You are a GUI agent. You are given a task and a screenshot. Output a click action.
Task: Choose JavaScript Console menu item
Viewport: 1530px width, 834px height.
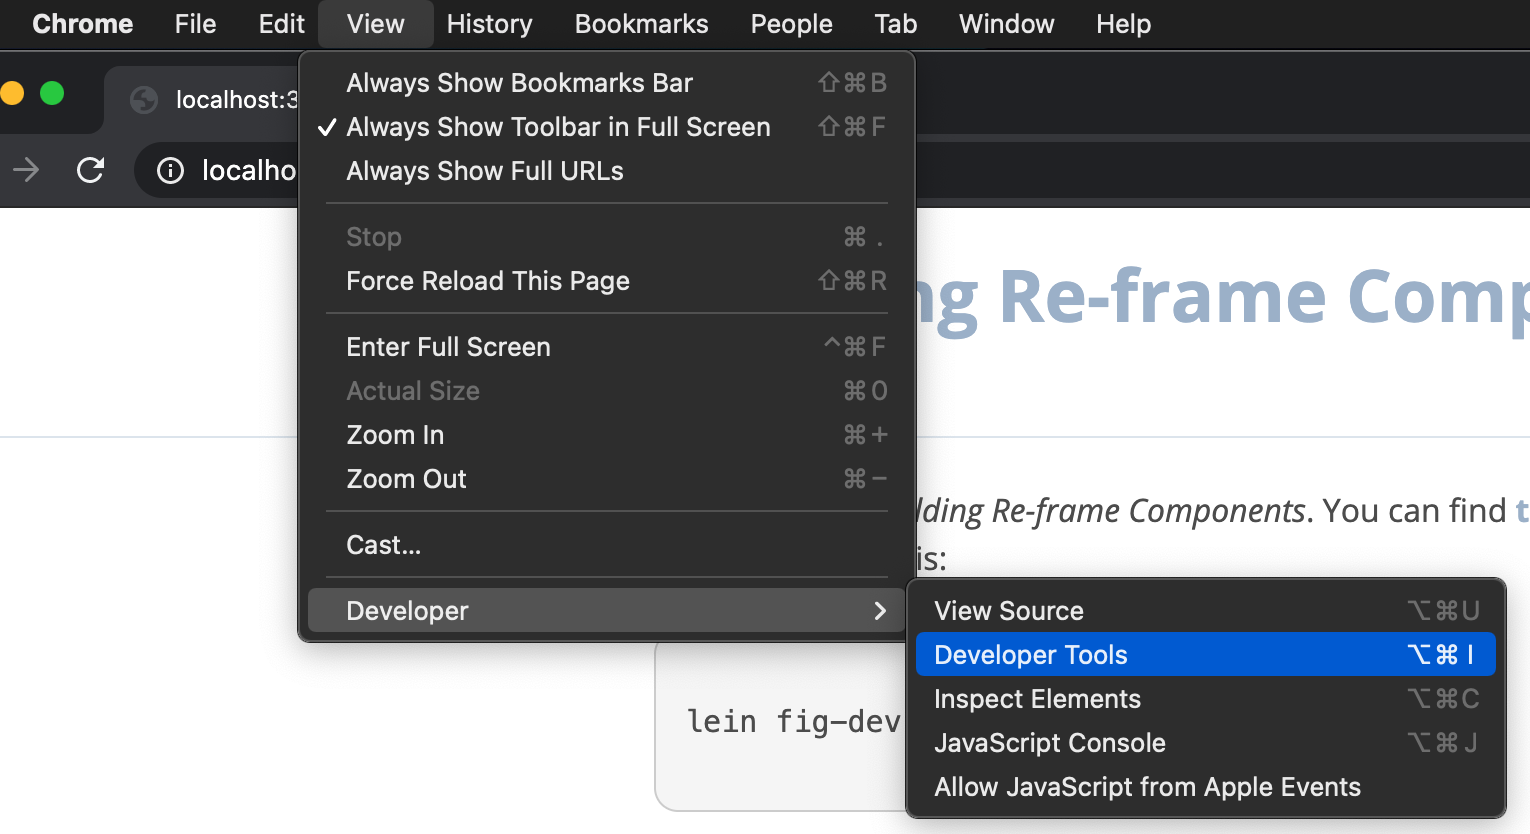tap(1049, 743)
